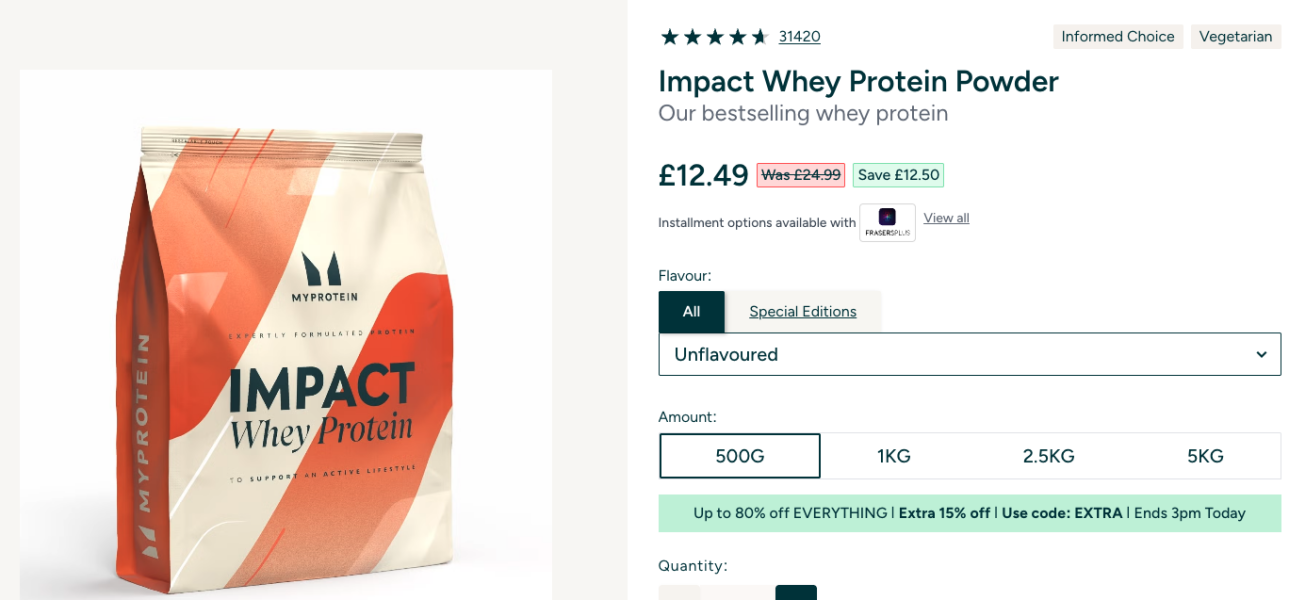
Task: Select the 500G amount option
Action: pos(740,456)
